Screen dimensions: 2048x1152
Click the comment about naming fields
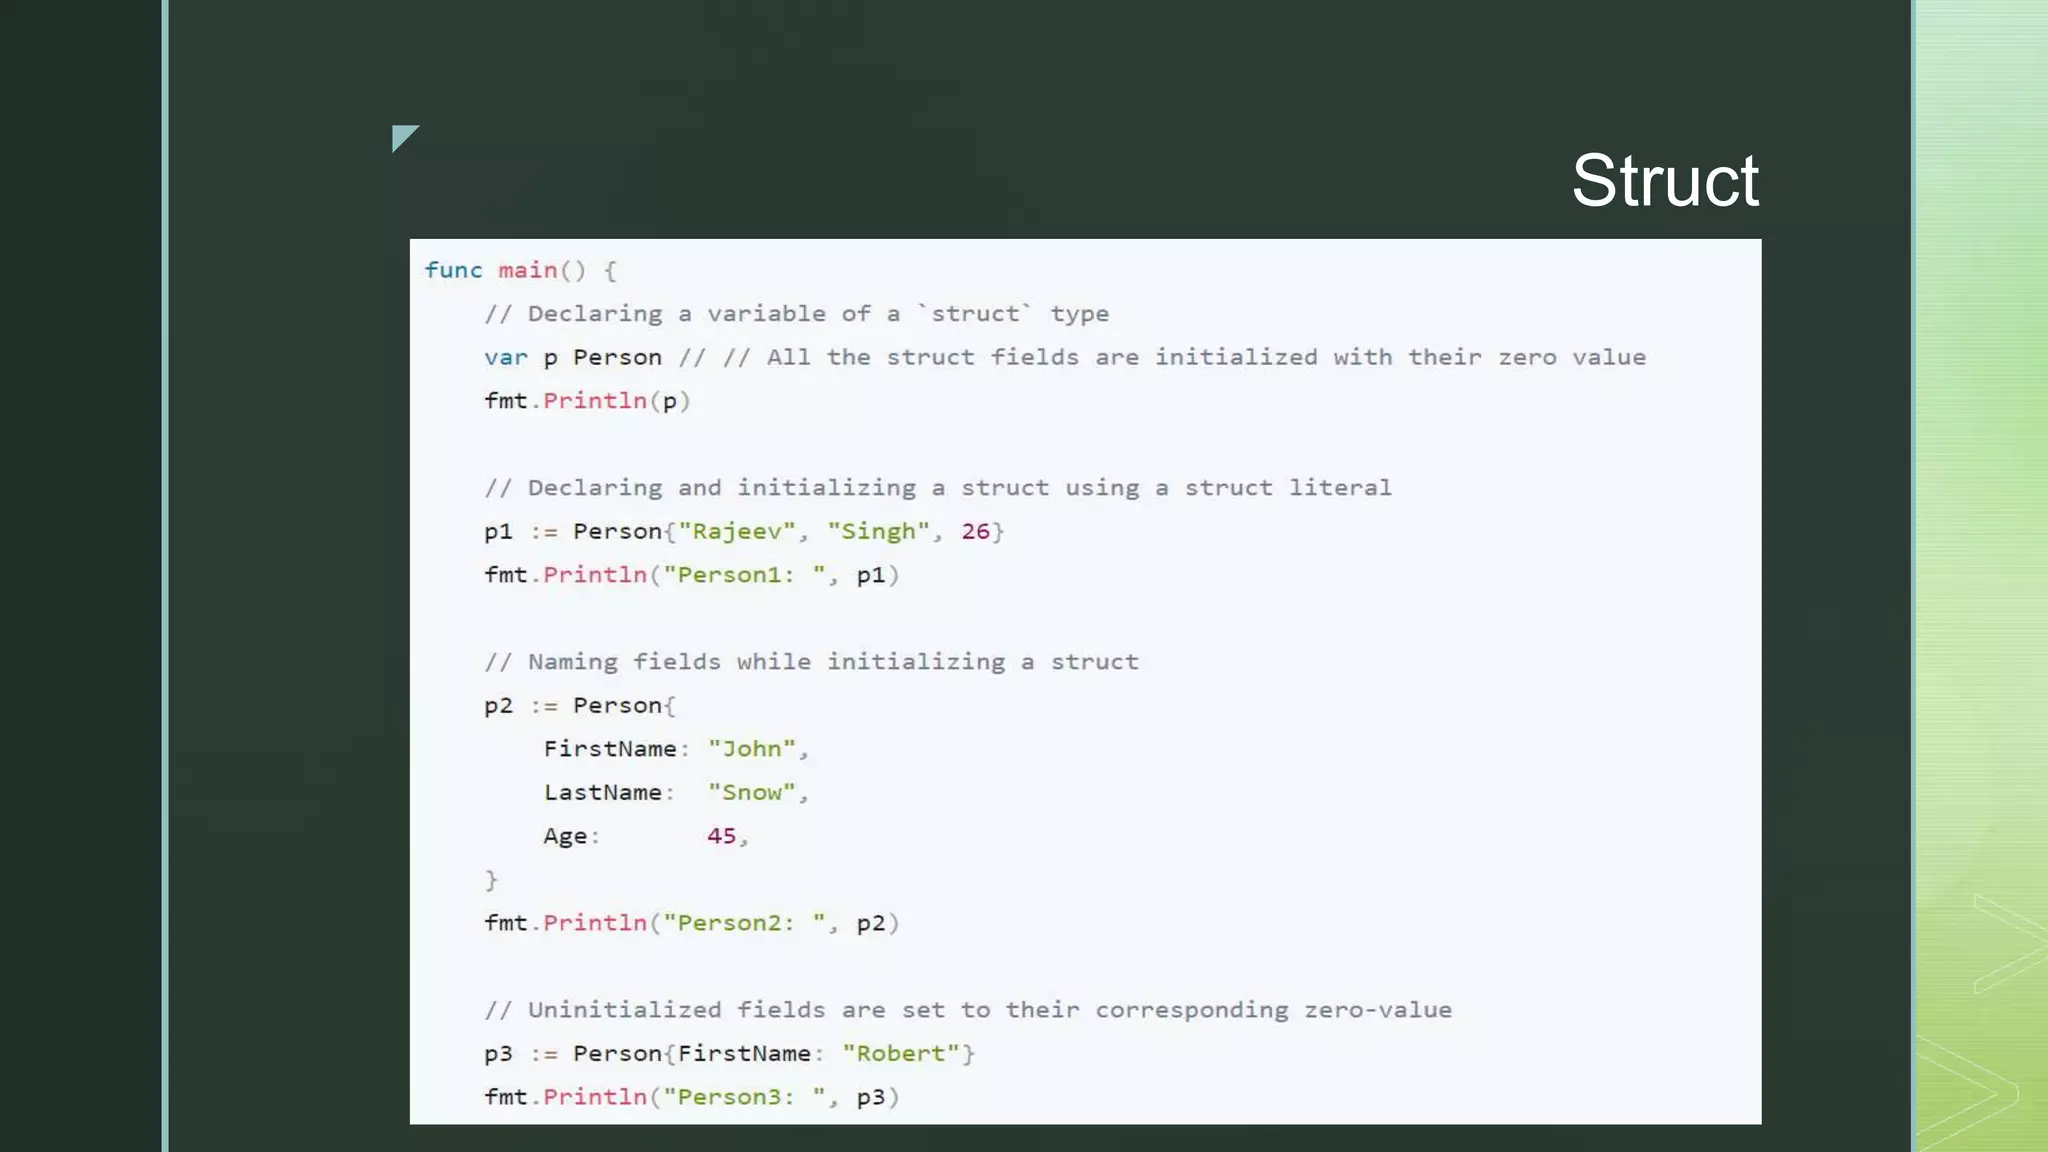811,662
